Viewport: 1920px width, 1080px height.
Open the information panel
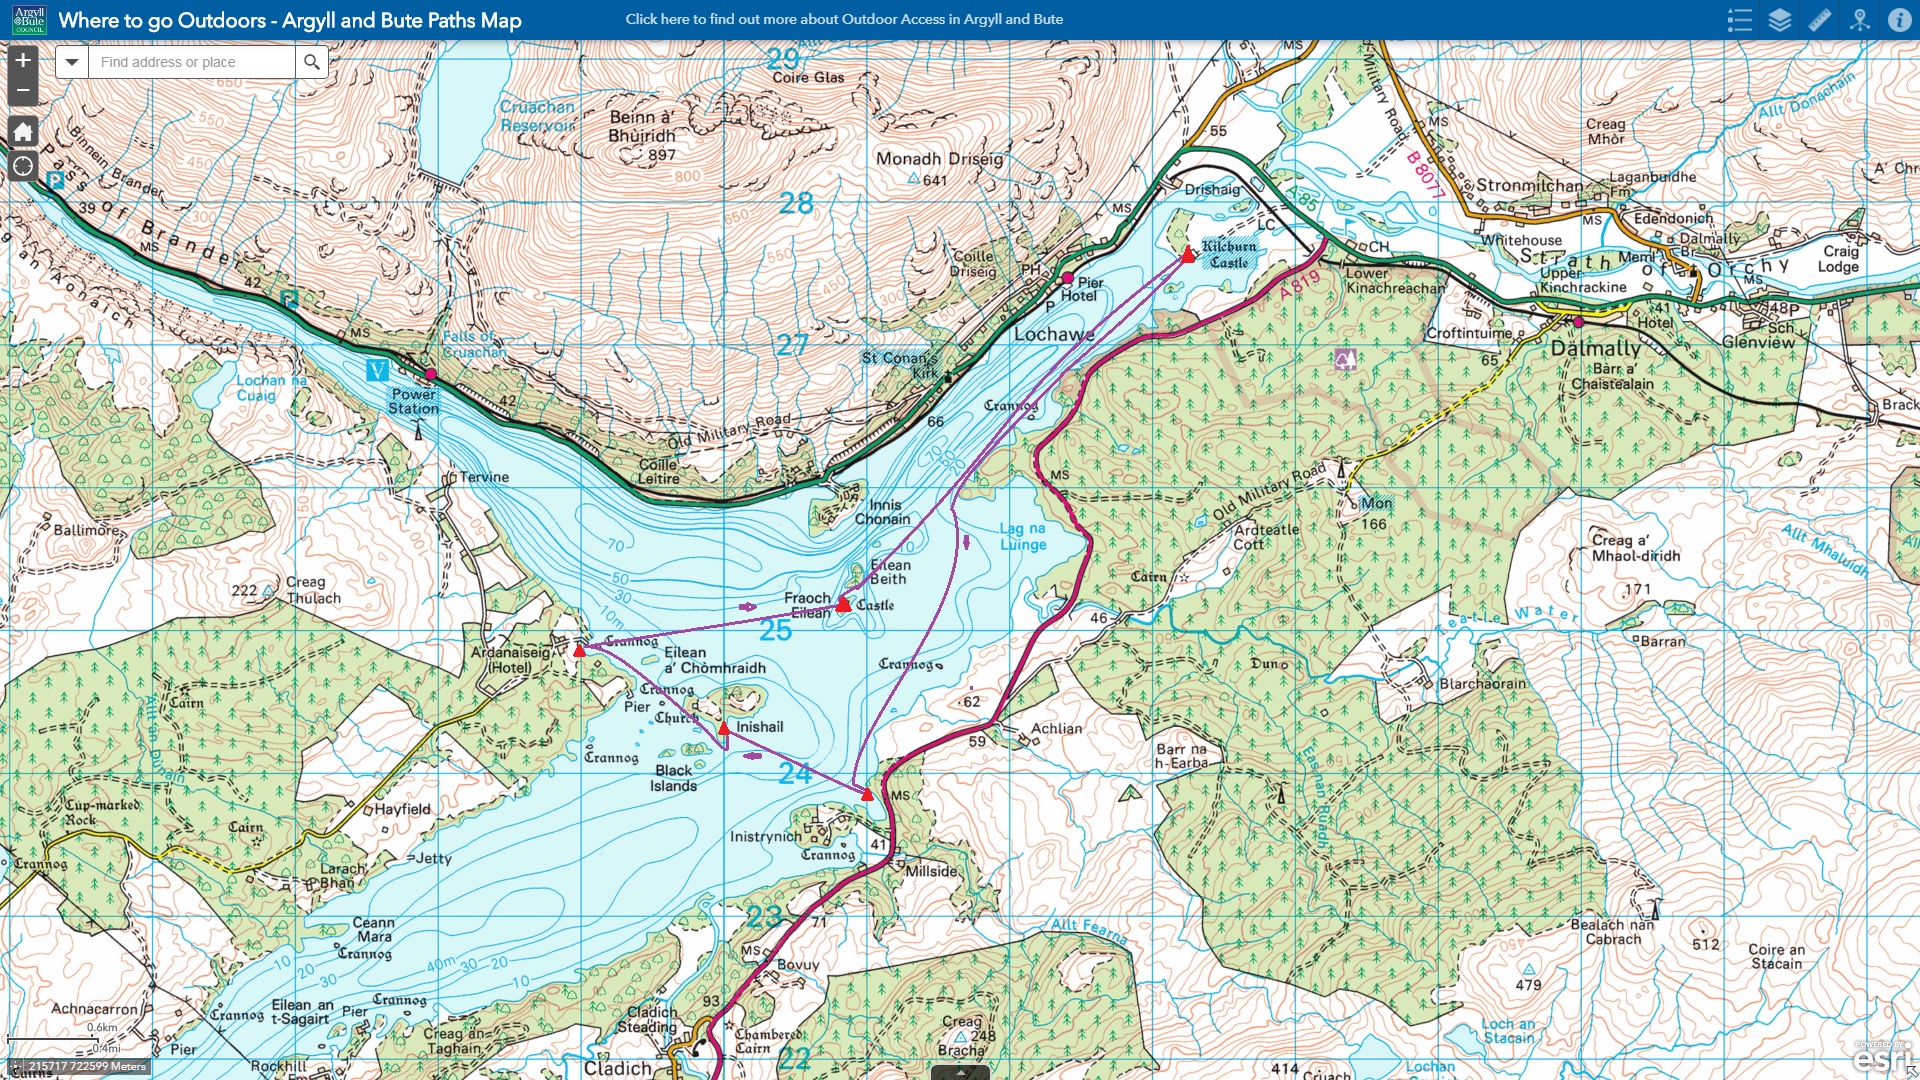pos(1899,19)
